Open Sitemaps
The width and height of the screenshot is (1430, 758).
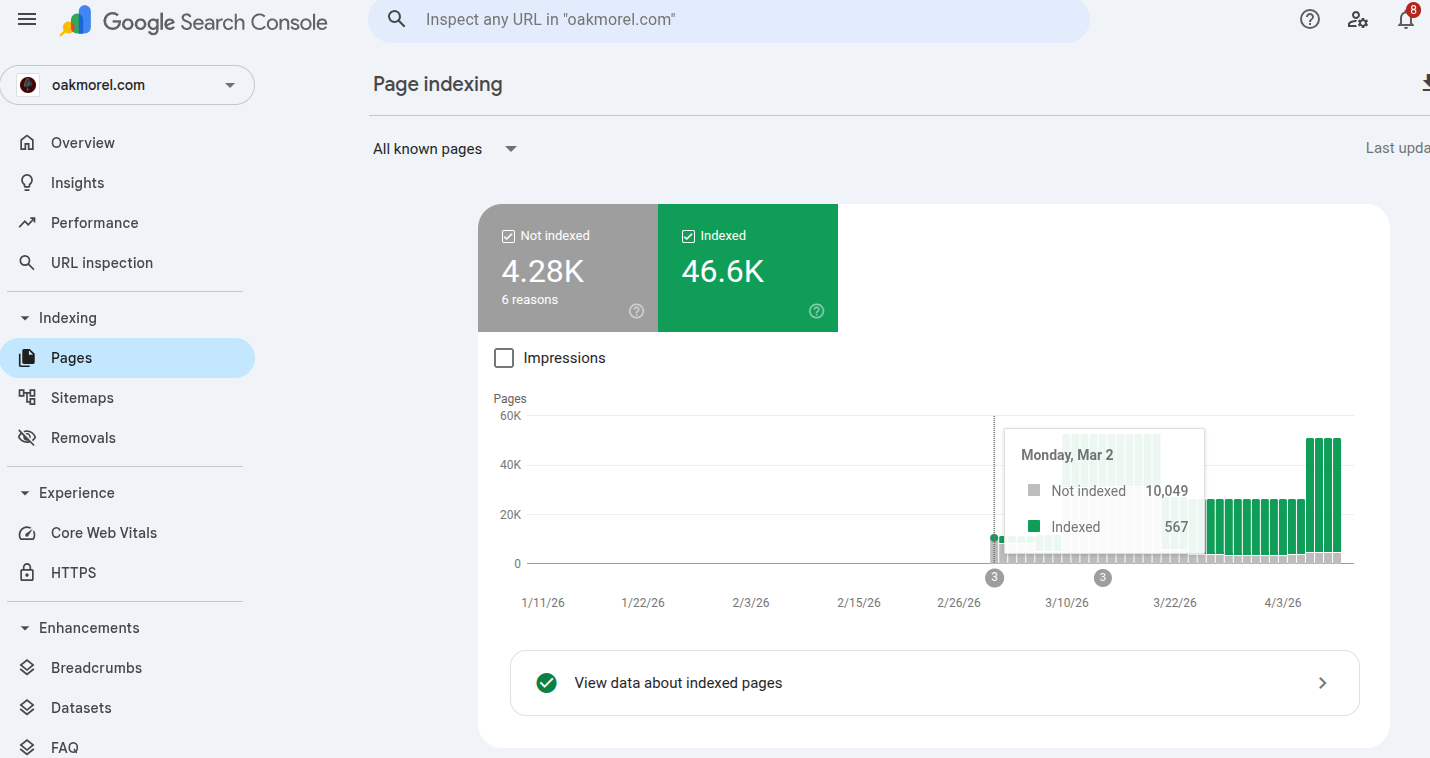coord(127,398)
